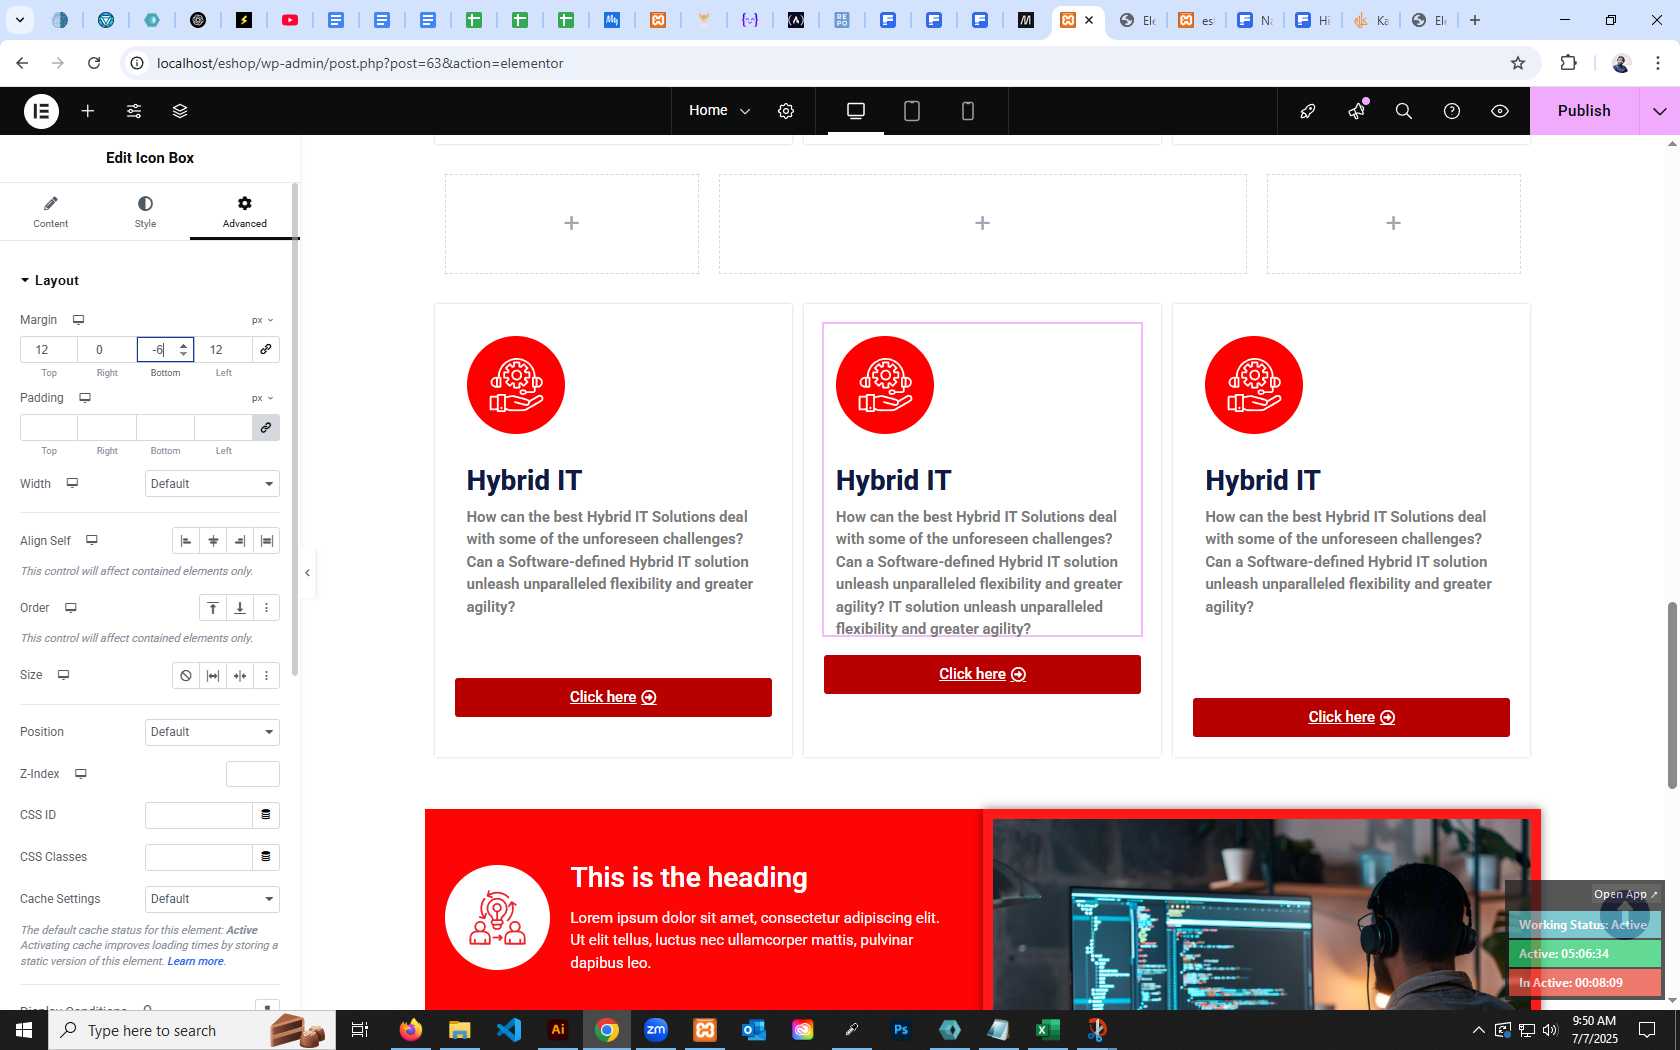Select the first Hybrid IT heading
This screenshot has width=1680, height=1050.
point(524,481)
